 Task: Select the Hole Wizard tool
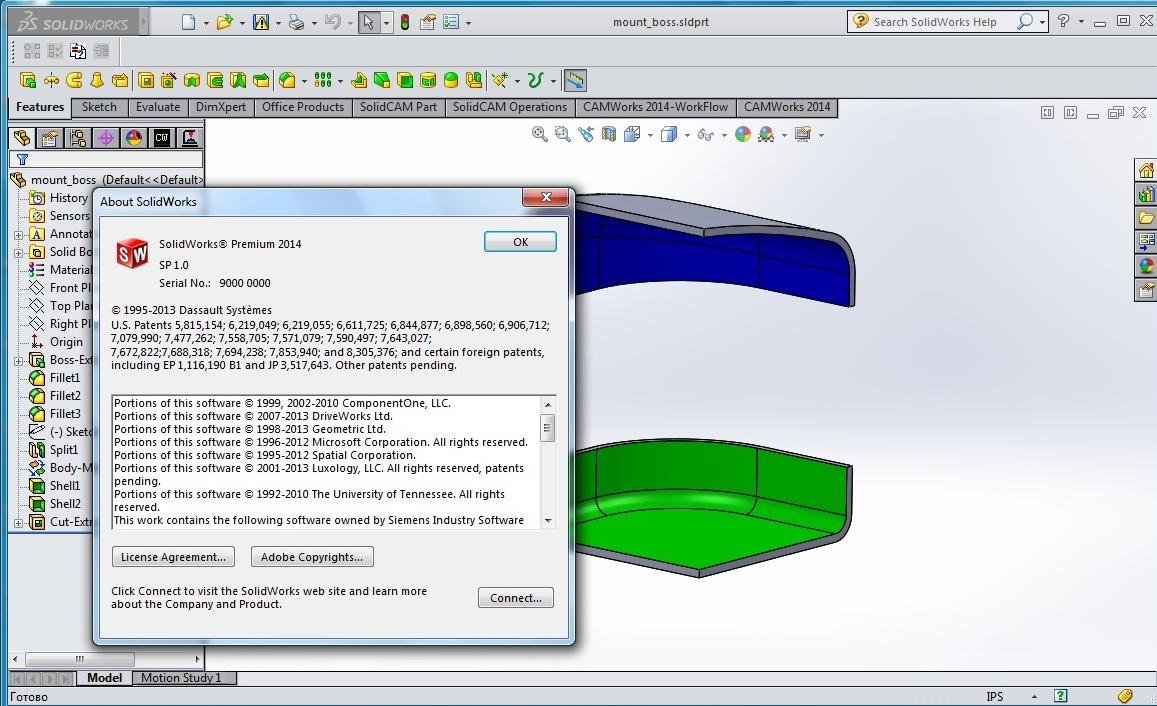168,80
